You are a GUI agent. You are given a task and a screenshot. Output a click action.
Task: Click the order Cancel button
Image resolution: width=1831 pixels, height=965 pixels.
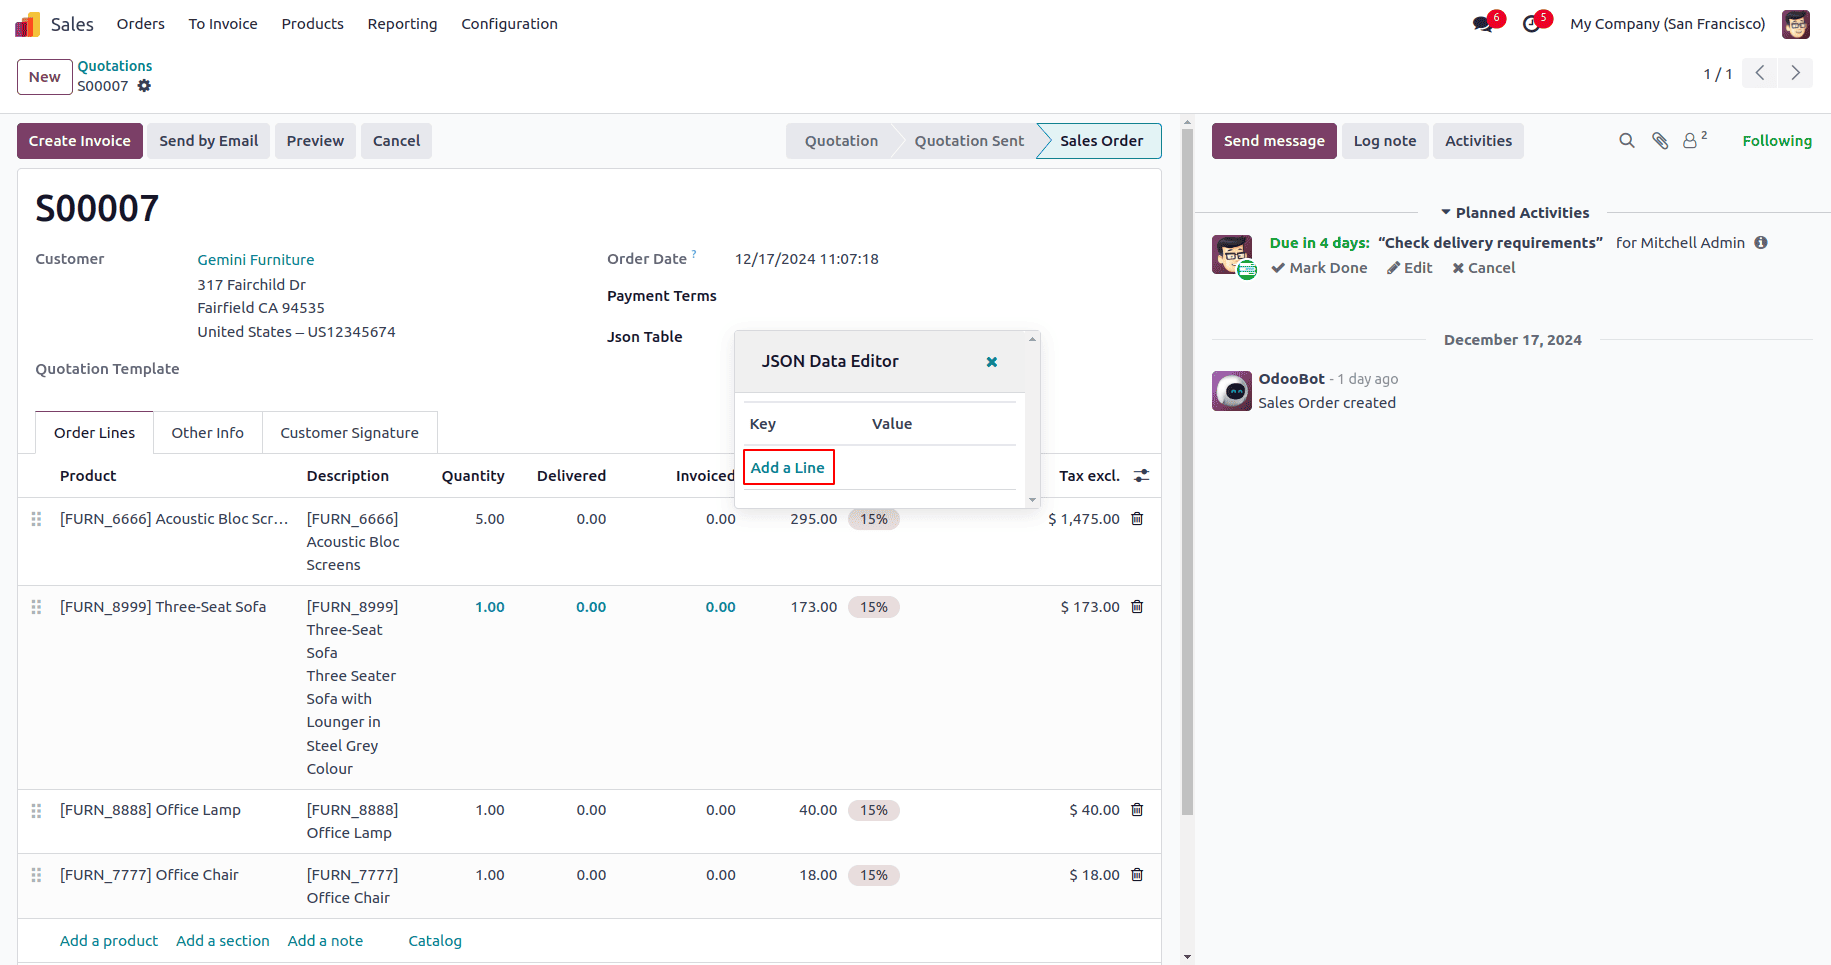coord(397,141)
